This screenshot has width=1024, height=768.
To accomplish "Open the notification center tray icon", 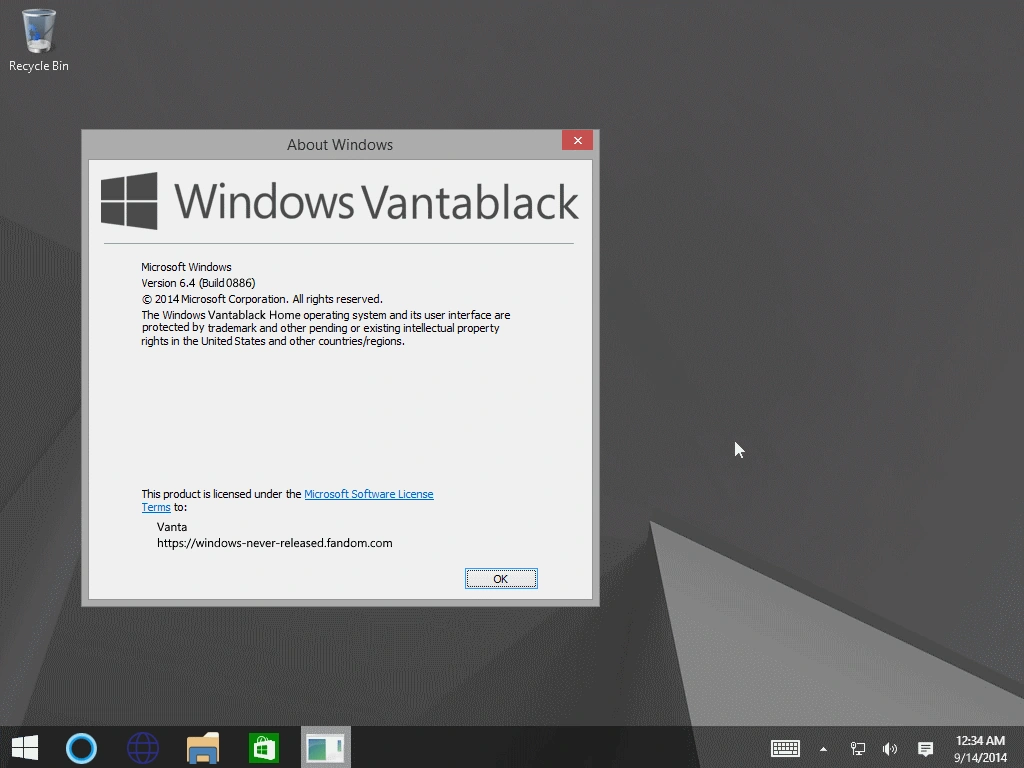I will (925, 749).
